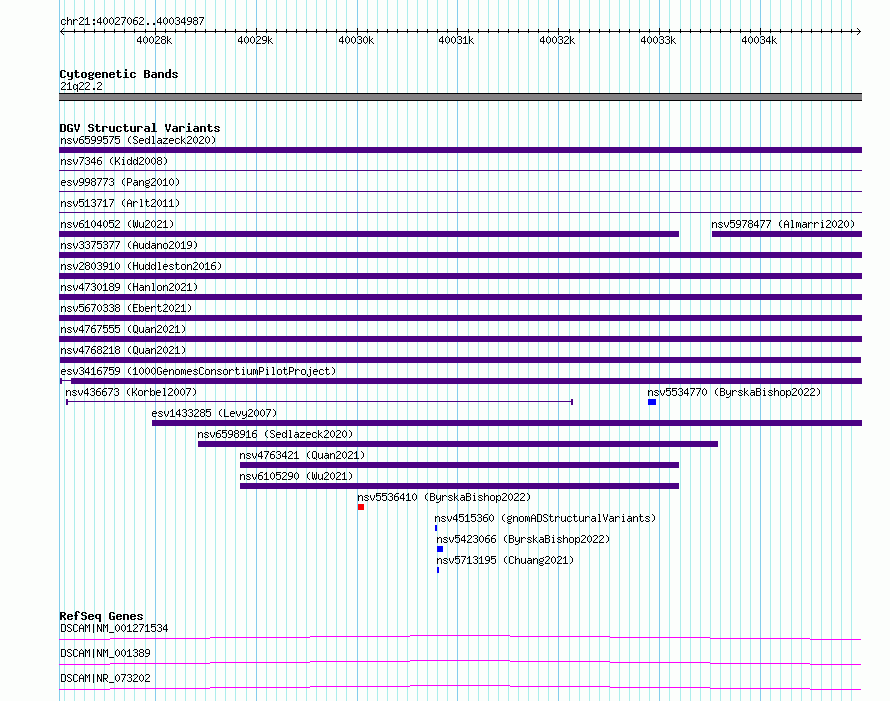Click the 40028k ruler tick label
Image resolution: width=890 pixels, height=701 pixels.
154,40
